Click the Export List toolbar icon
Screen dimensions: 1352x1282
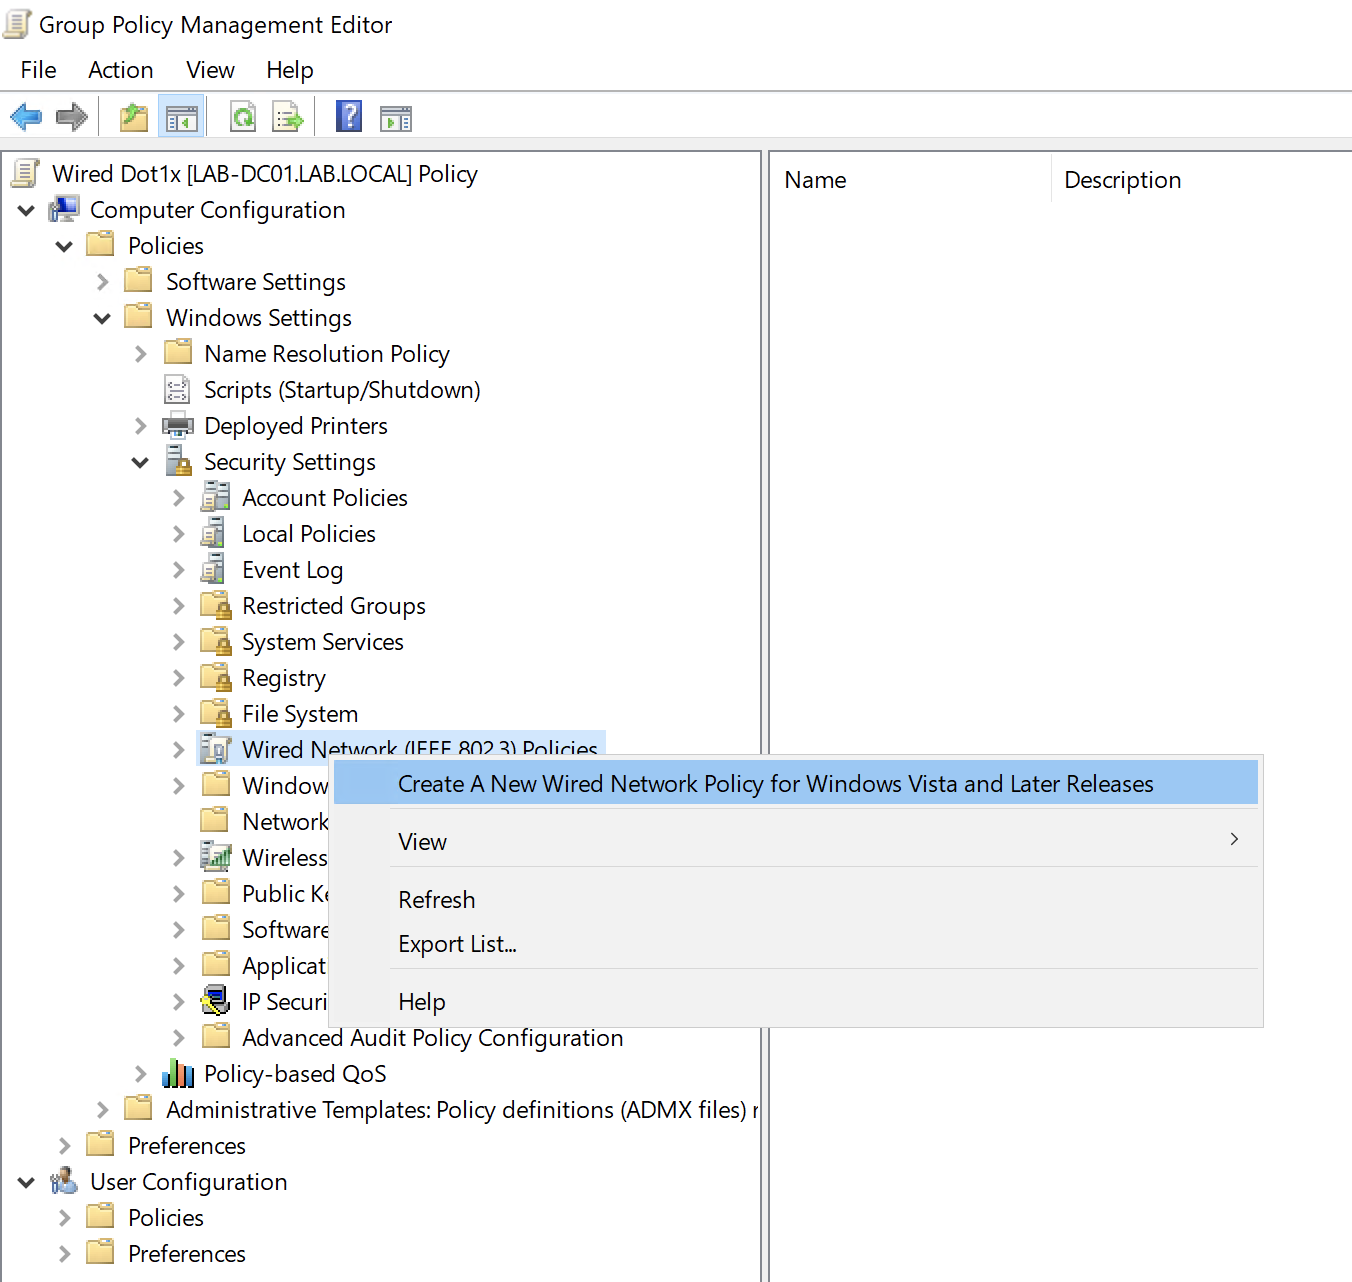point(288,117)
